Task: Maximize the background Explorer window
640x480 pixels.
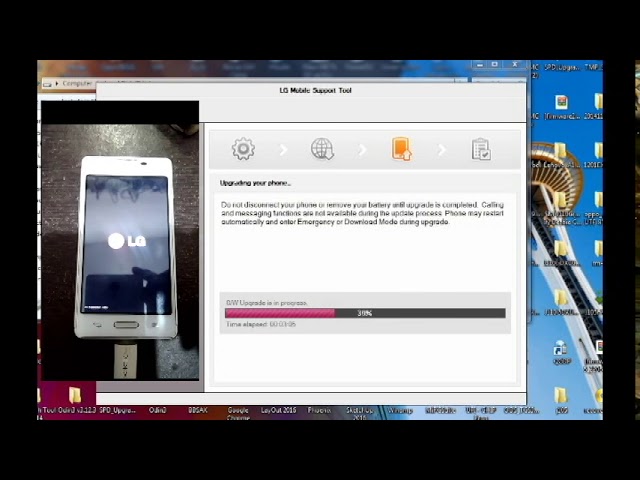Action: point(494,65)
